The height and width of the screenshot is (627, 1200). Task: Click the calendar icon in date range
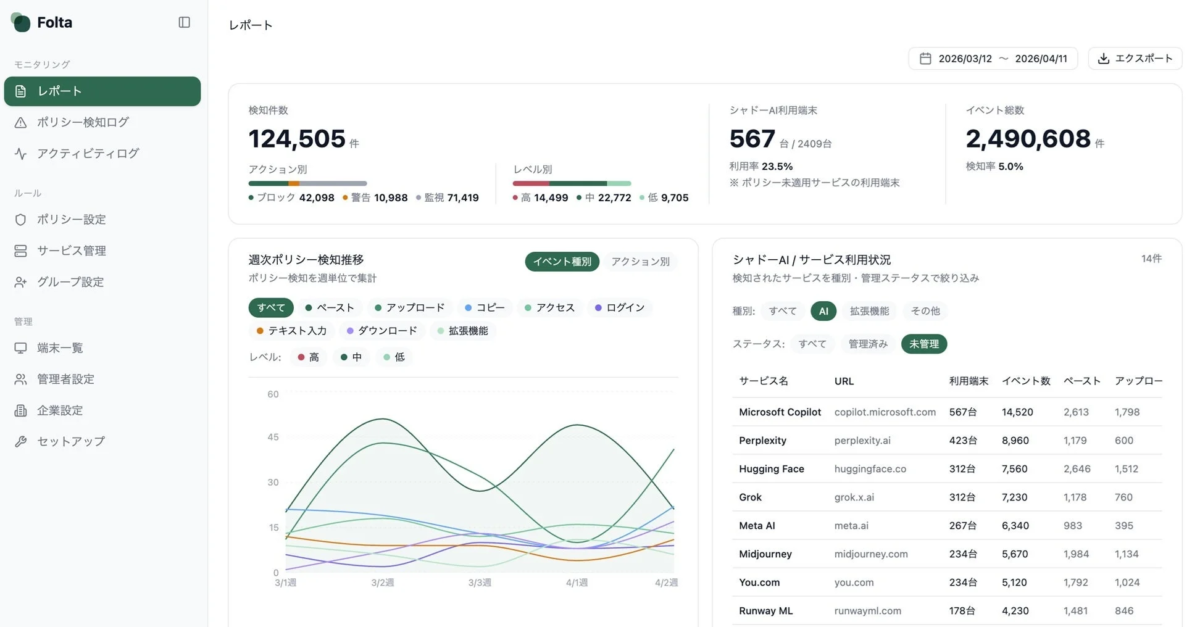pos(925,58)
